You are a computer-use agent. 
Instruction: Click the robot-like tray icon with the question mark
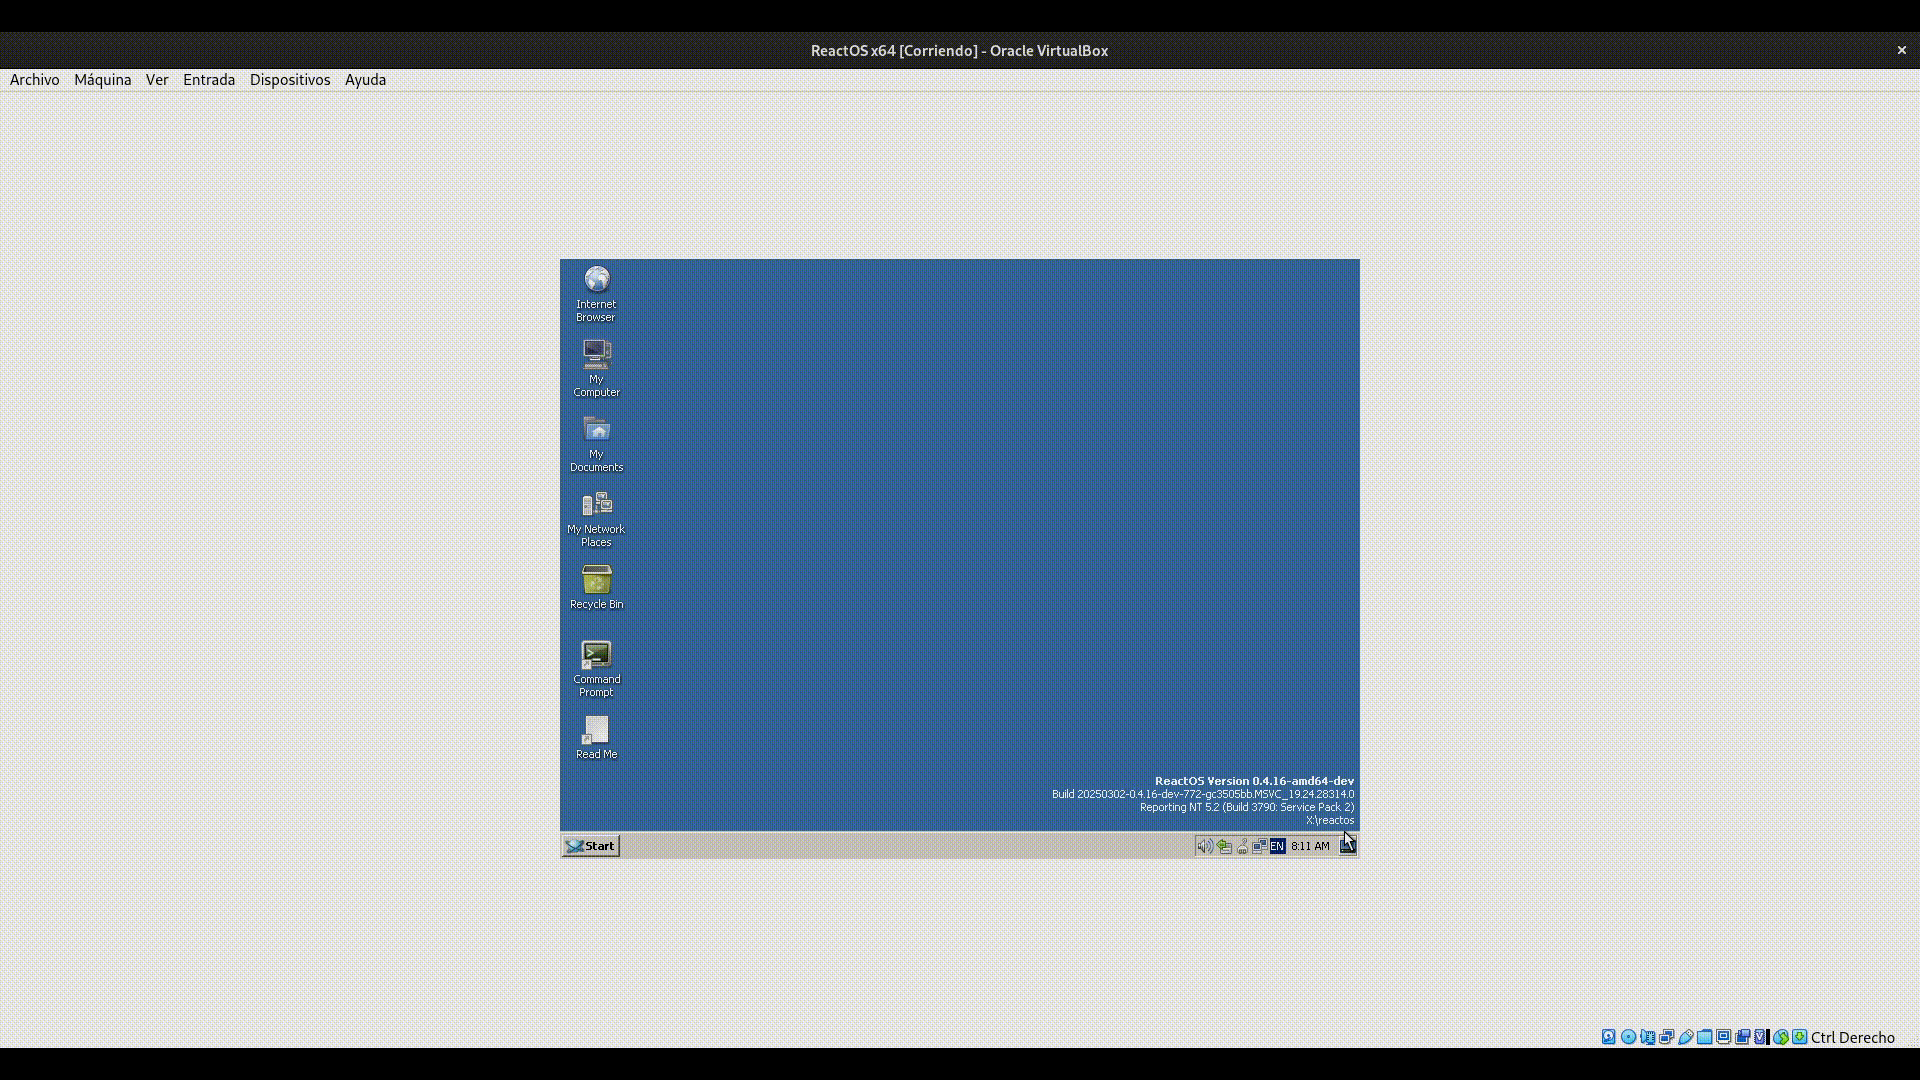[x=1242, y=846]
